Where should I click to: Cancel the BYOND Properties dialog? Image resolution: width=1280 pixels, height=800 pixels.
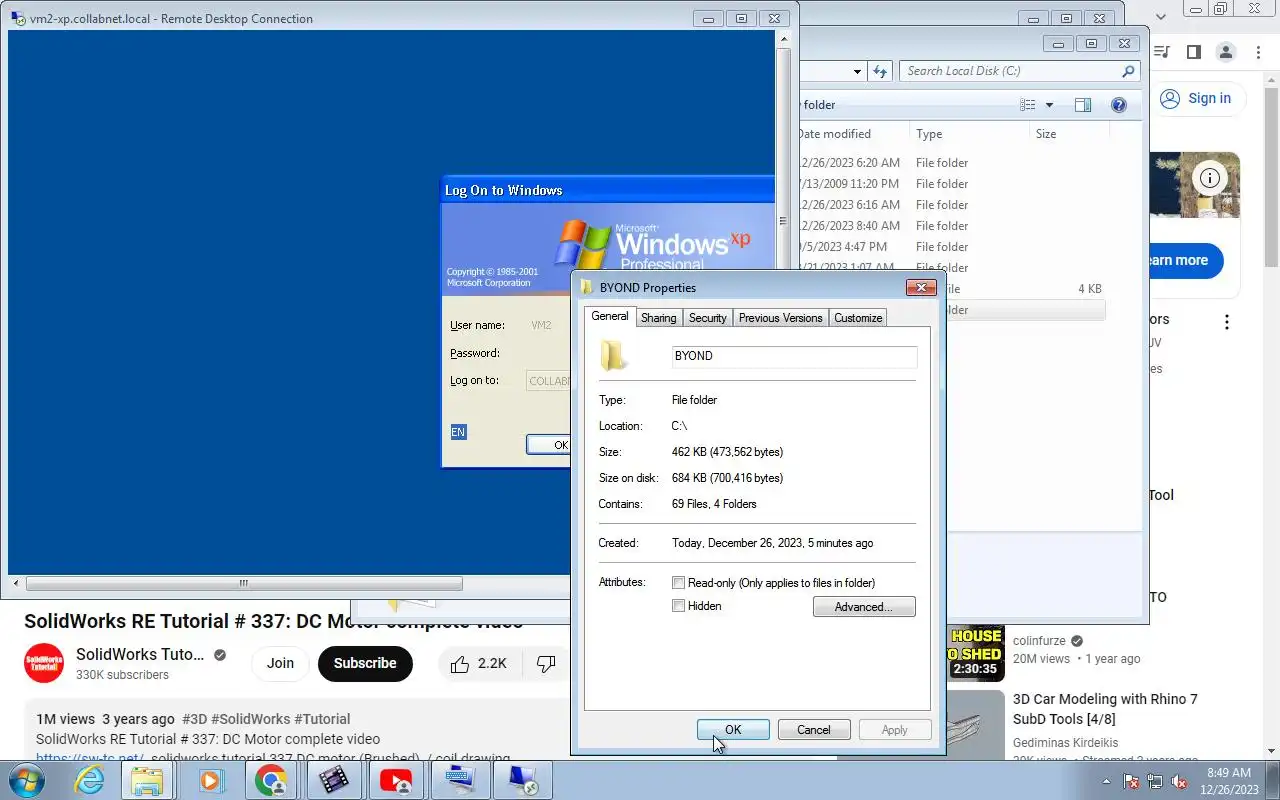(x=814, y=730)
